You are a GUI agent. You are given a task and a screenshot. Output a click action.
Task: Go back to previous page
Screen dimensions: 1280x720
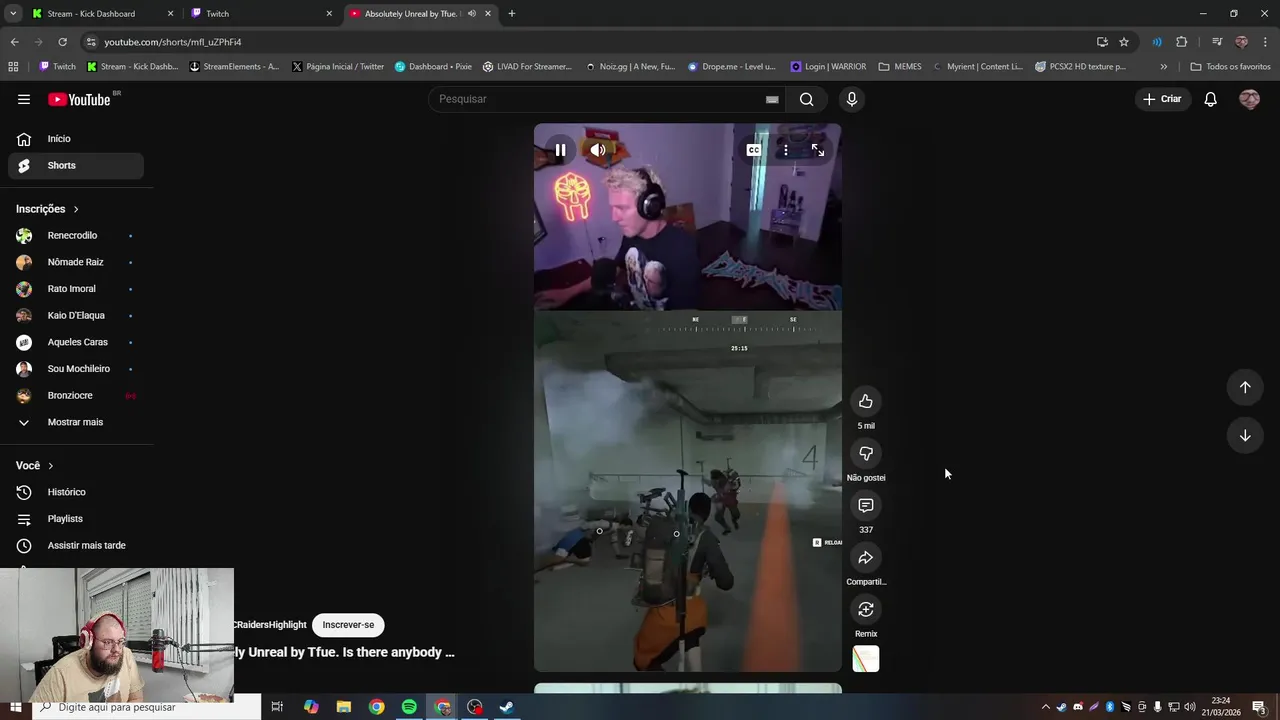pos(14,42)
